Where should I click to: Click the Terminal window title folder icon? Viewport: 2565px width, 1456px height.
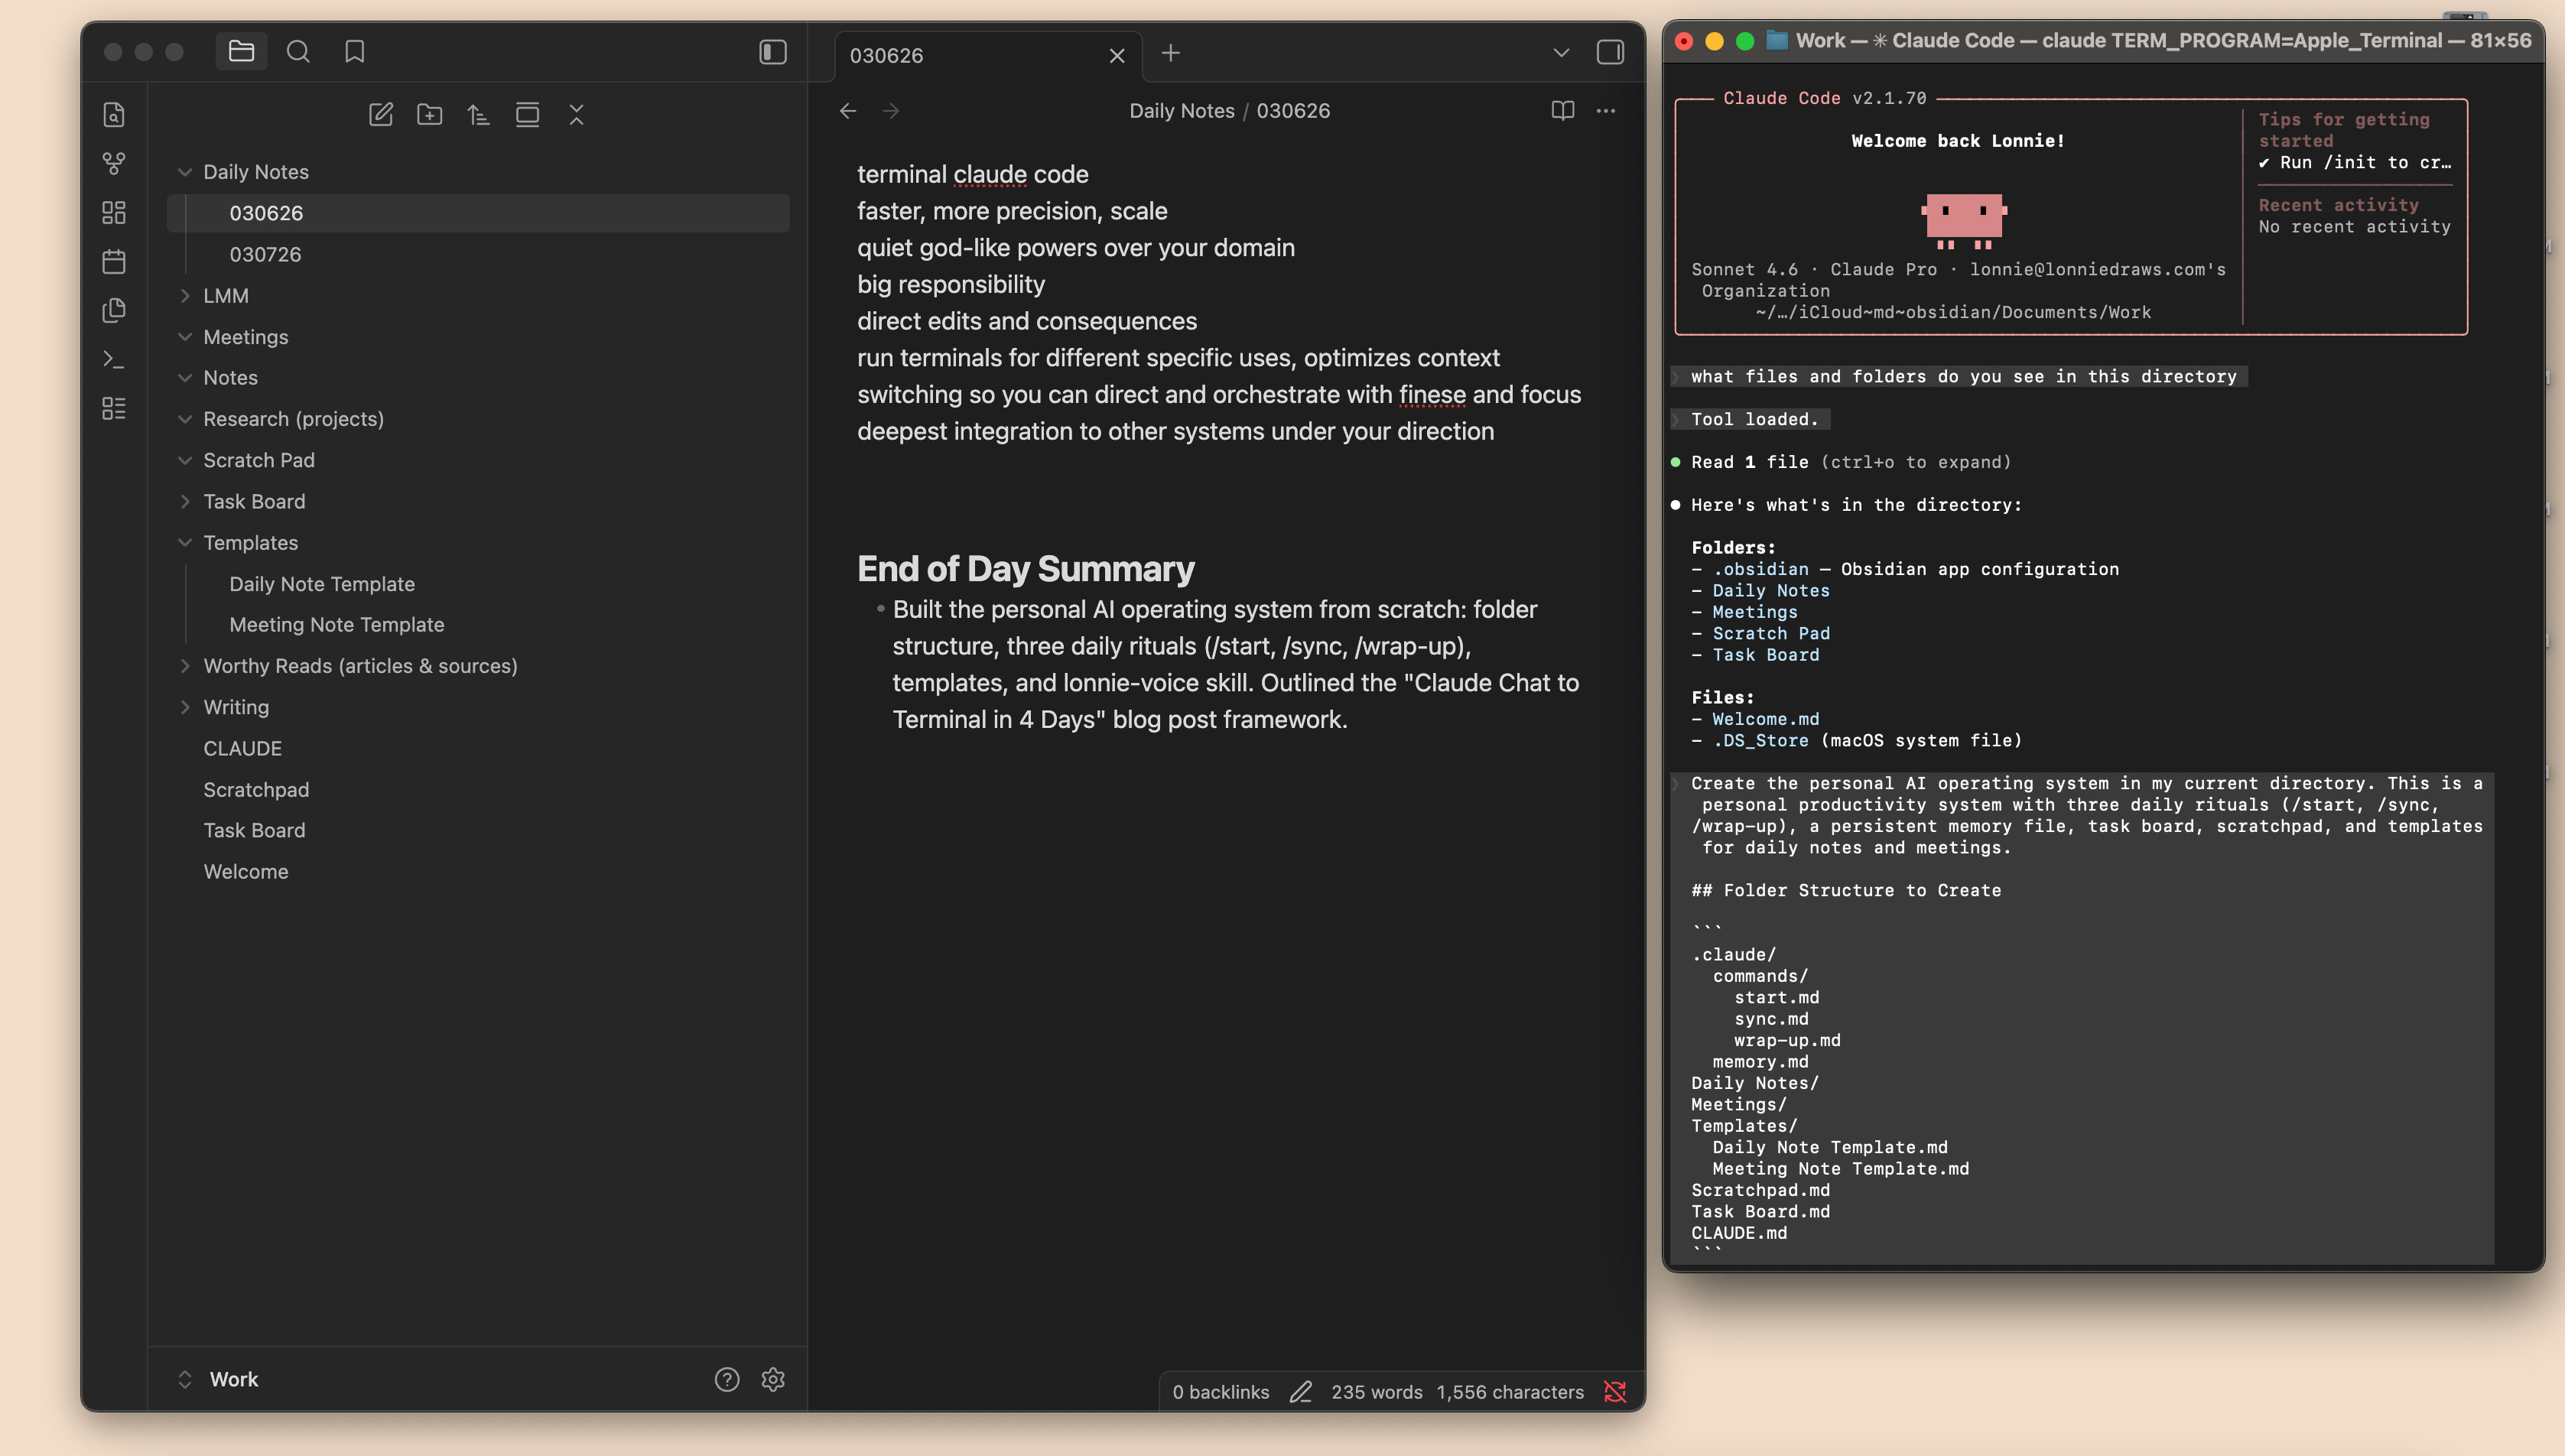pos(1777,40)
